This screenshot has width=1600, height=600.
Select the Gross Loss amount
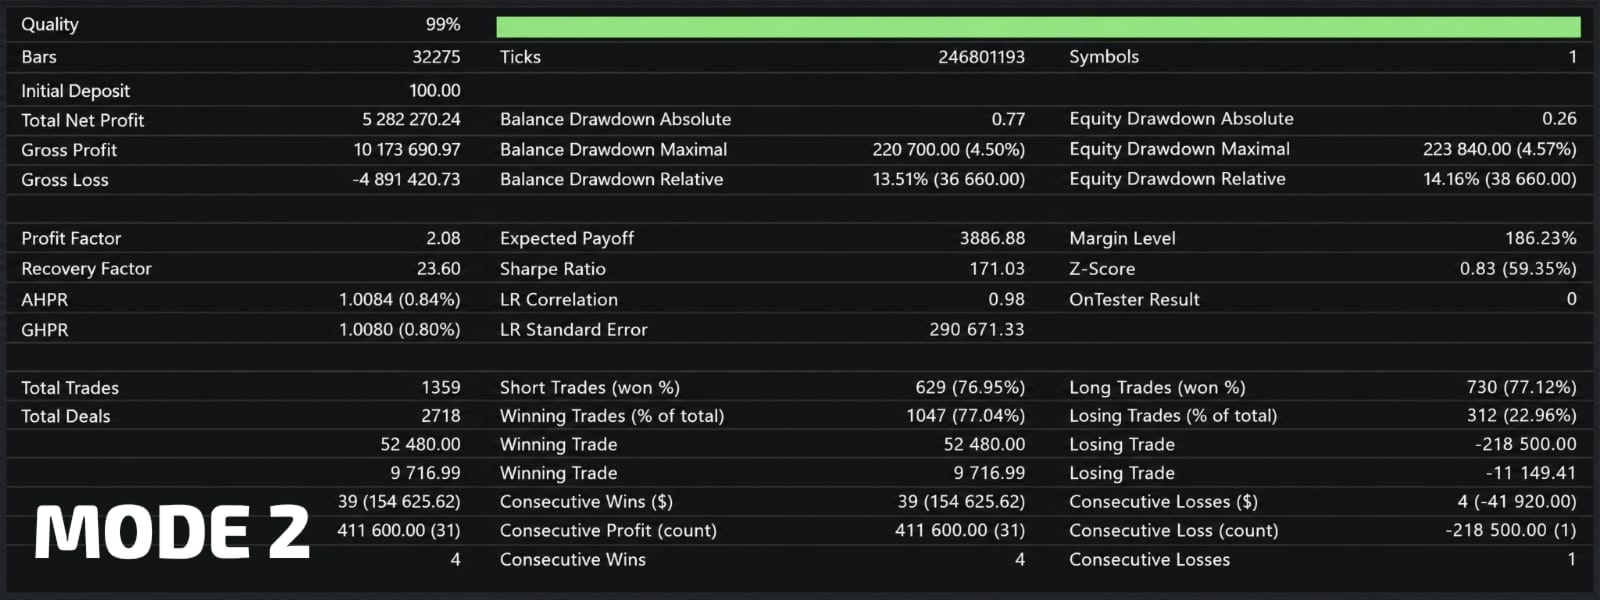(x=406, y=179)
